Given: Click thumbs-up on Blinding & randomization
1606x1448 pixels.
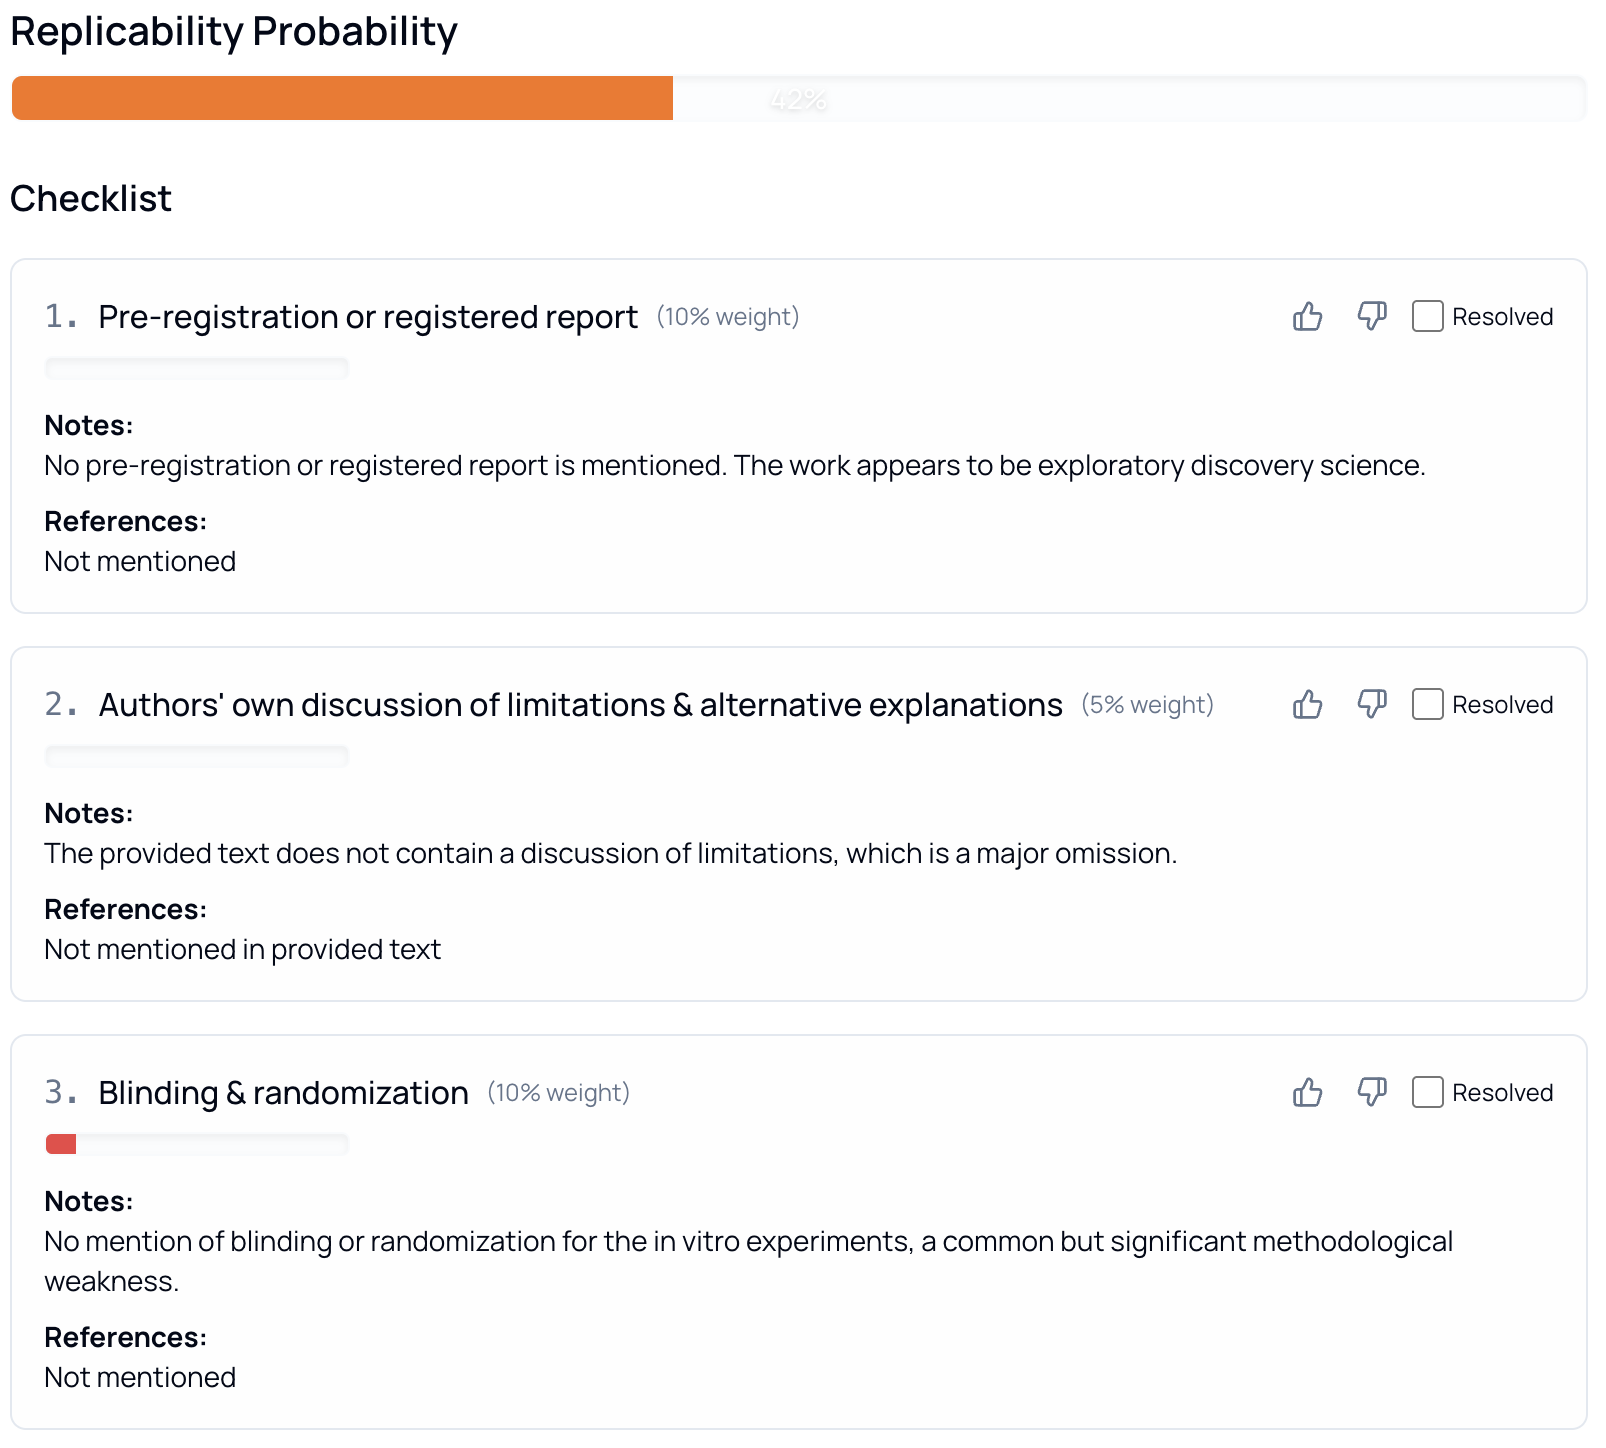Looking at the screenshot, I should pyautogui.click(x=1308, y=1092).
